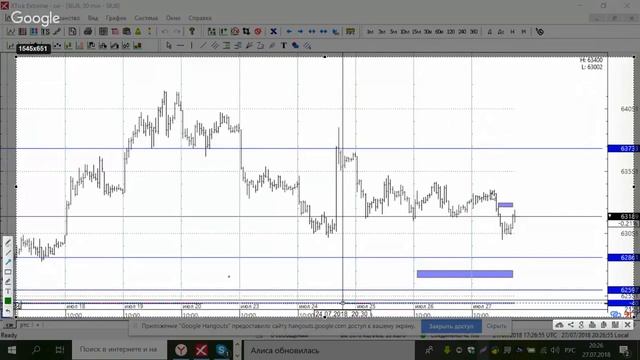
Task: Click the dotted point chart type icon
Action: point(57,45)
